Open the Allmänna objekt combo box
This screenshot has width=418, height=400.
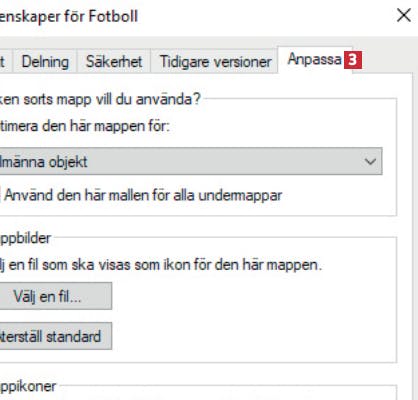pyautogui.click(x=191, y=161)
